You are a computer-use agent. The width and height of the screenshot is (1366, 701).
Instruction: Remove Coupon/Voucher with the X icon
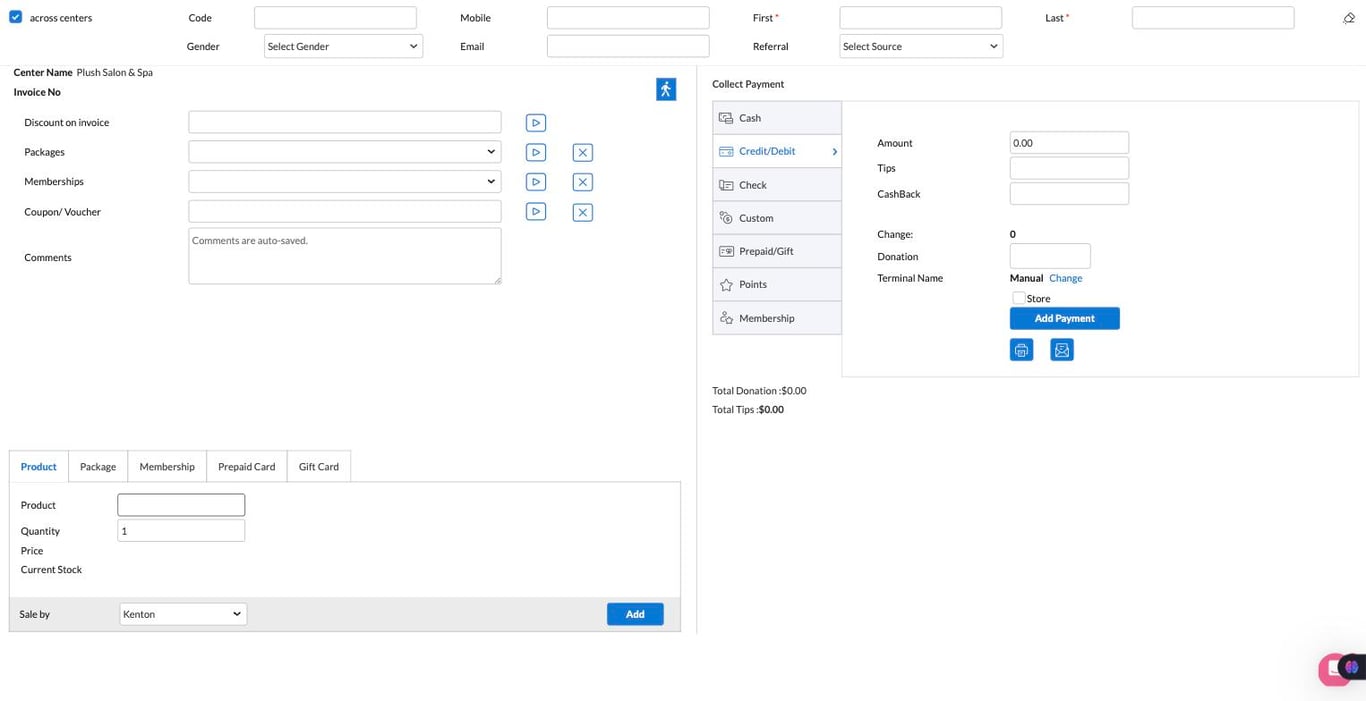coord(583,212)
